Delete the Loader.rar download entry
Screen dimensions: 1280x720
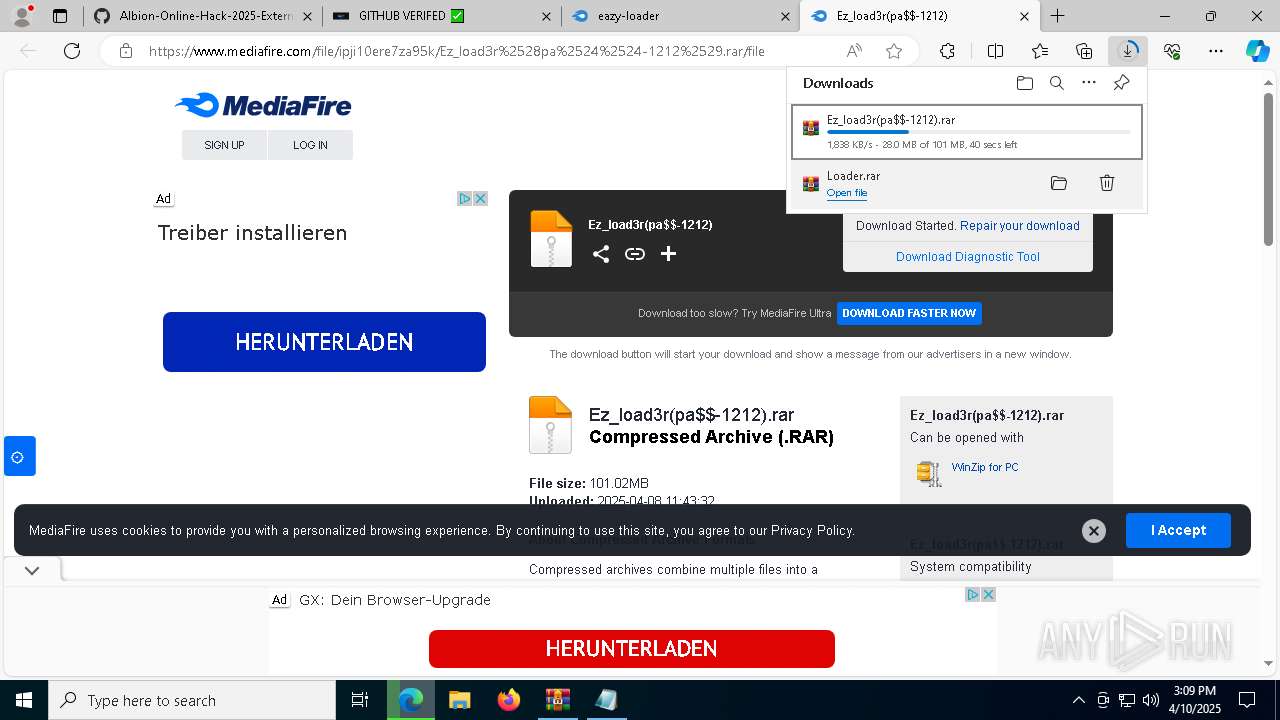(1107, 183)
